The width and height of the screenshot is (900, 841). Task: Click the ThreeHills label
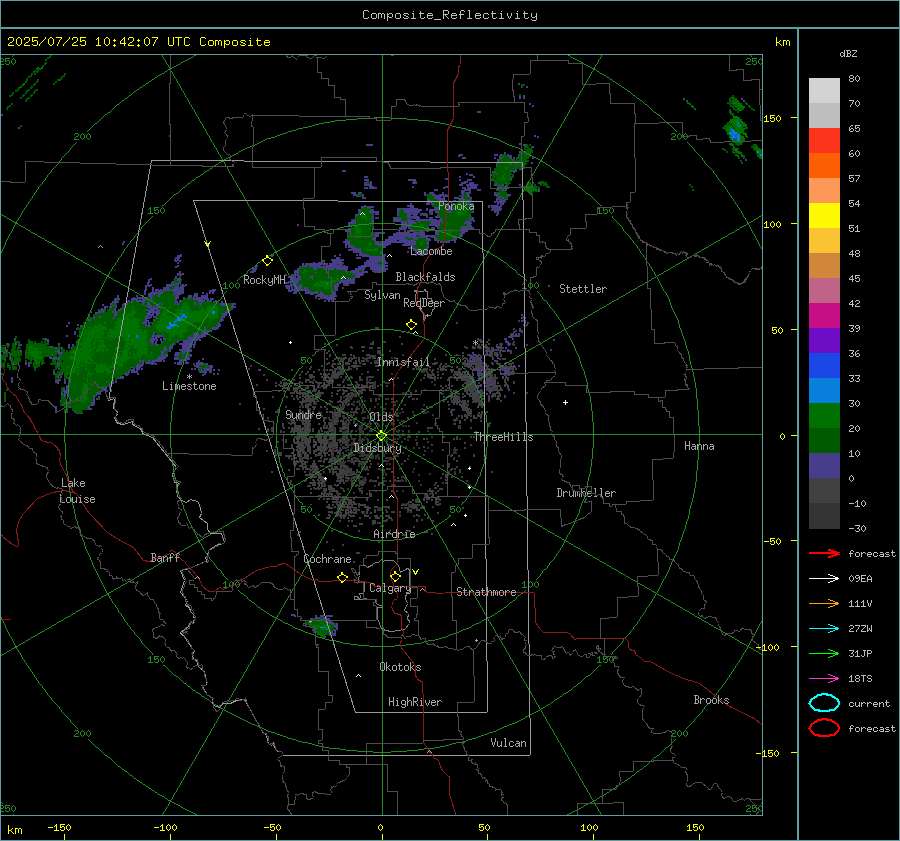tap(503, 437)
